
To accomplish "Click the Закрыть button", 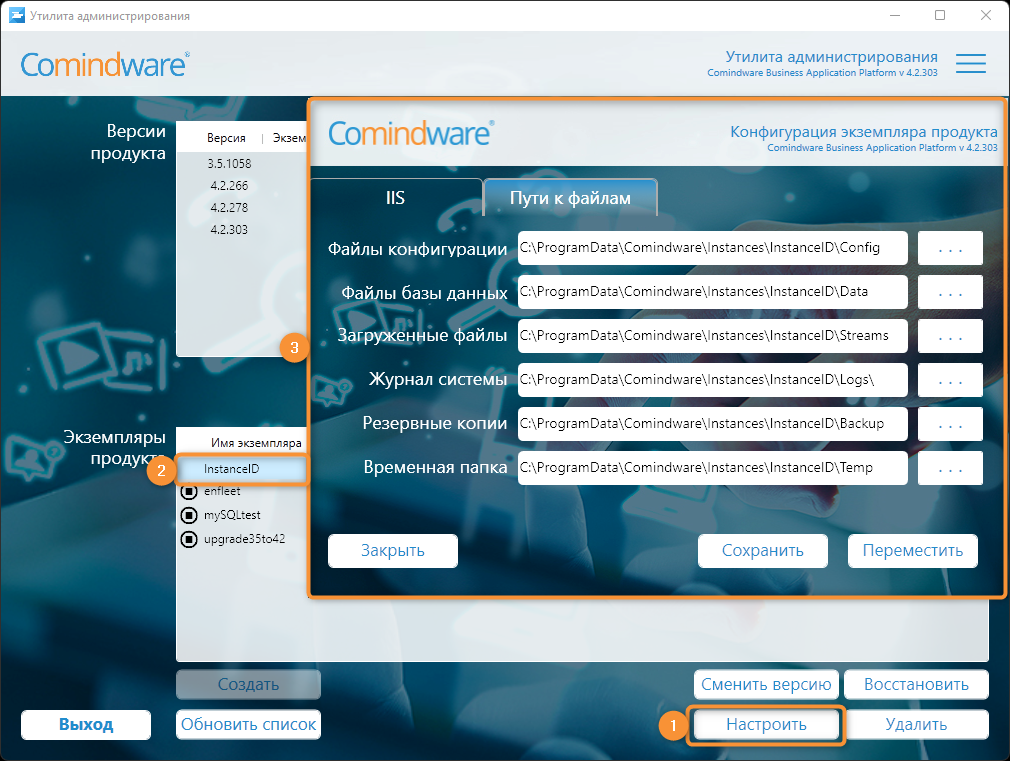I will pyautogui.click(x=393, y=551).
